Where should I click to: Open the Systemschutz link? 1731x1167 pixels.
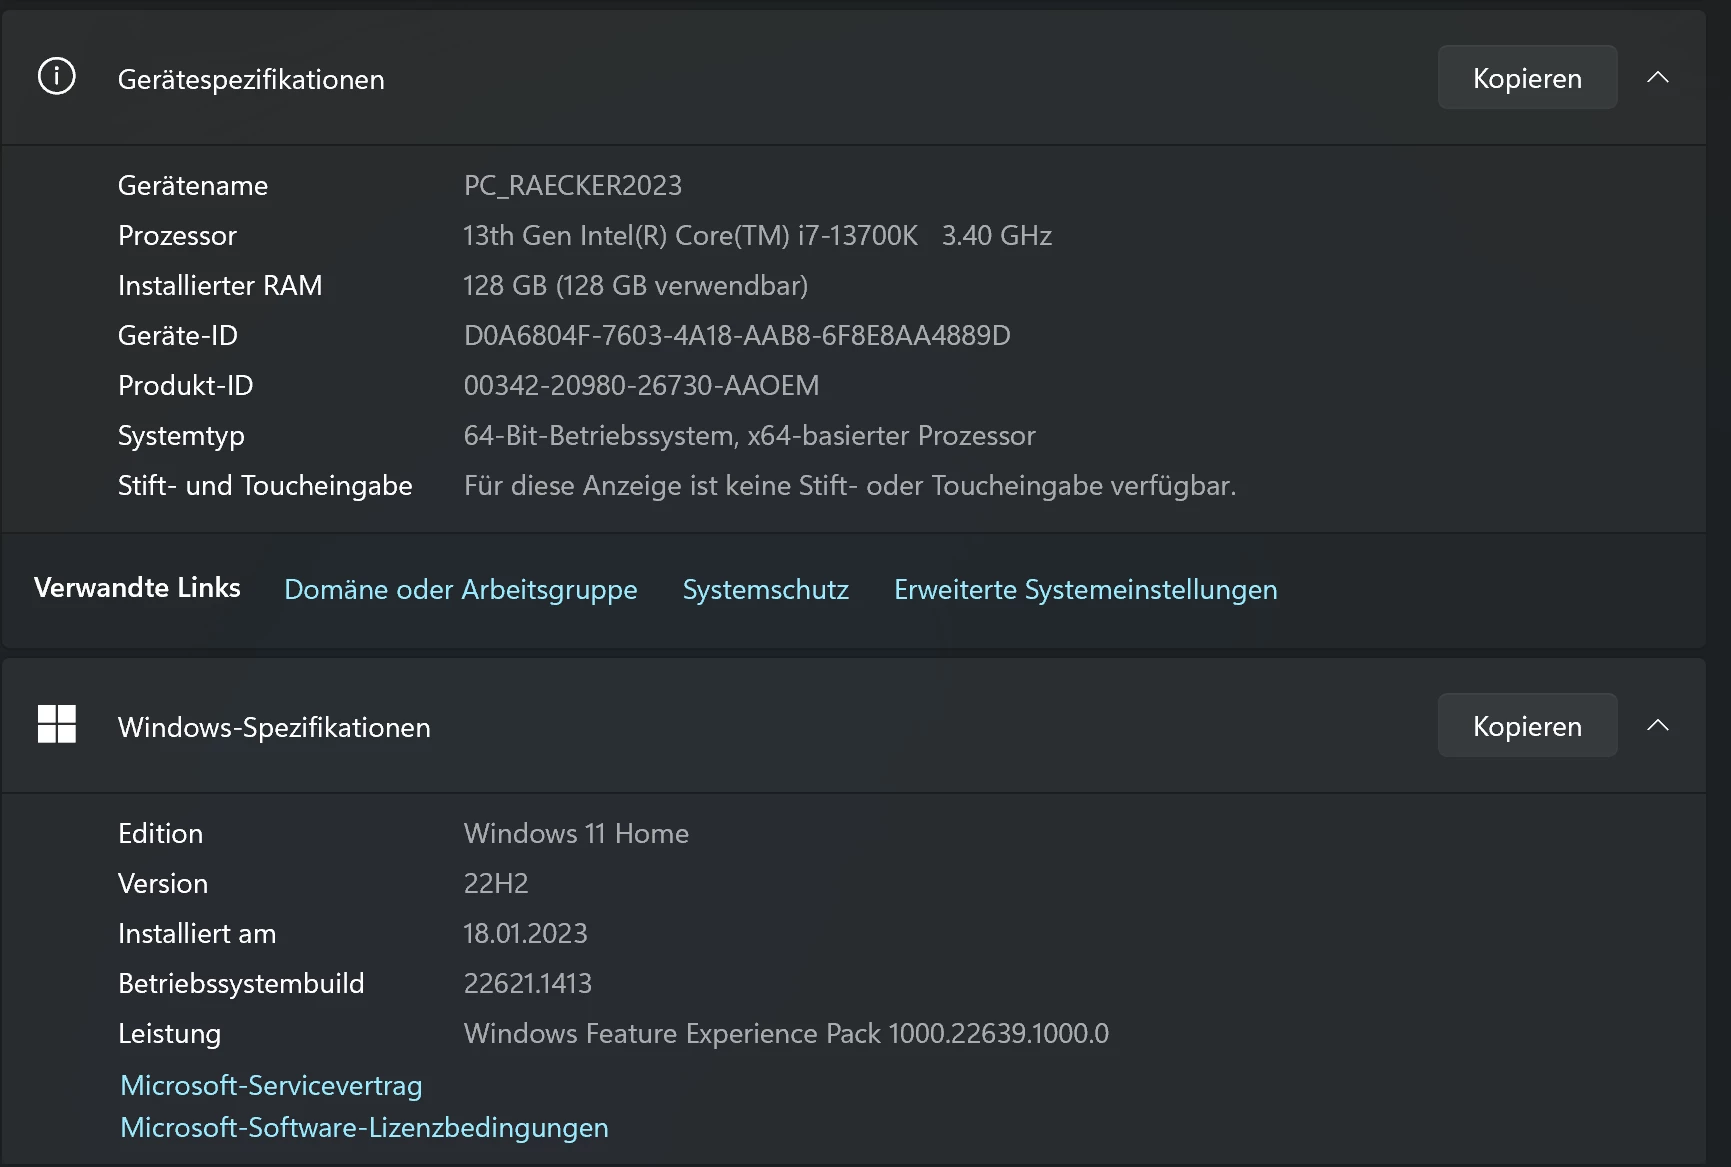pyautogui.click(x=766, y=589)
